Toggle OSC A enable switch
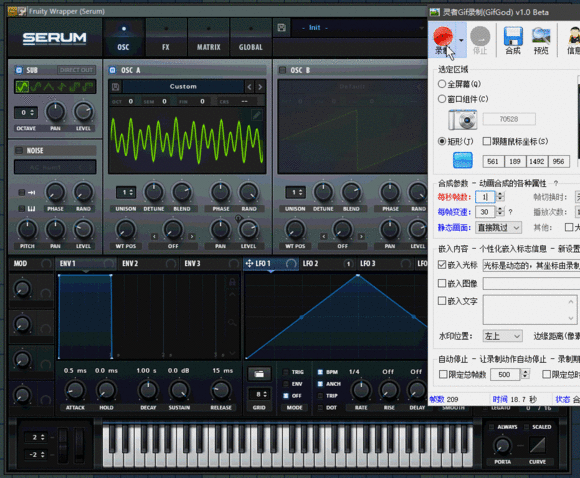 coord(113,70)
